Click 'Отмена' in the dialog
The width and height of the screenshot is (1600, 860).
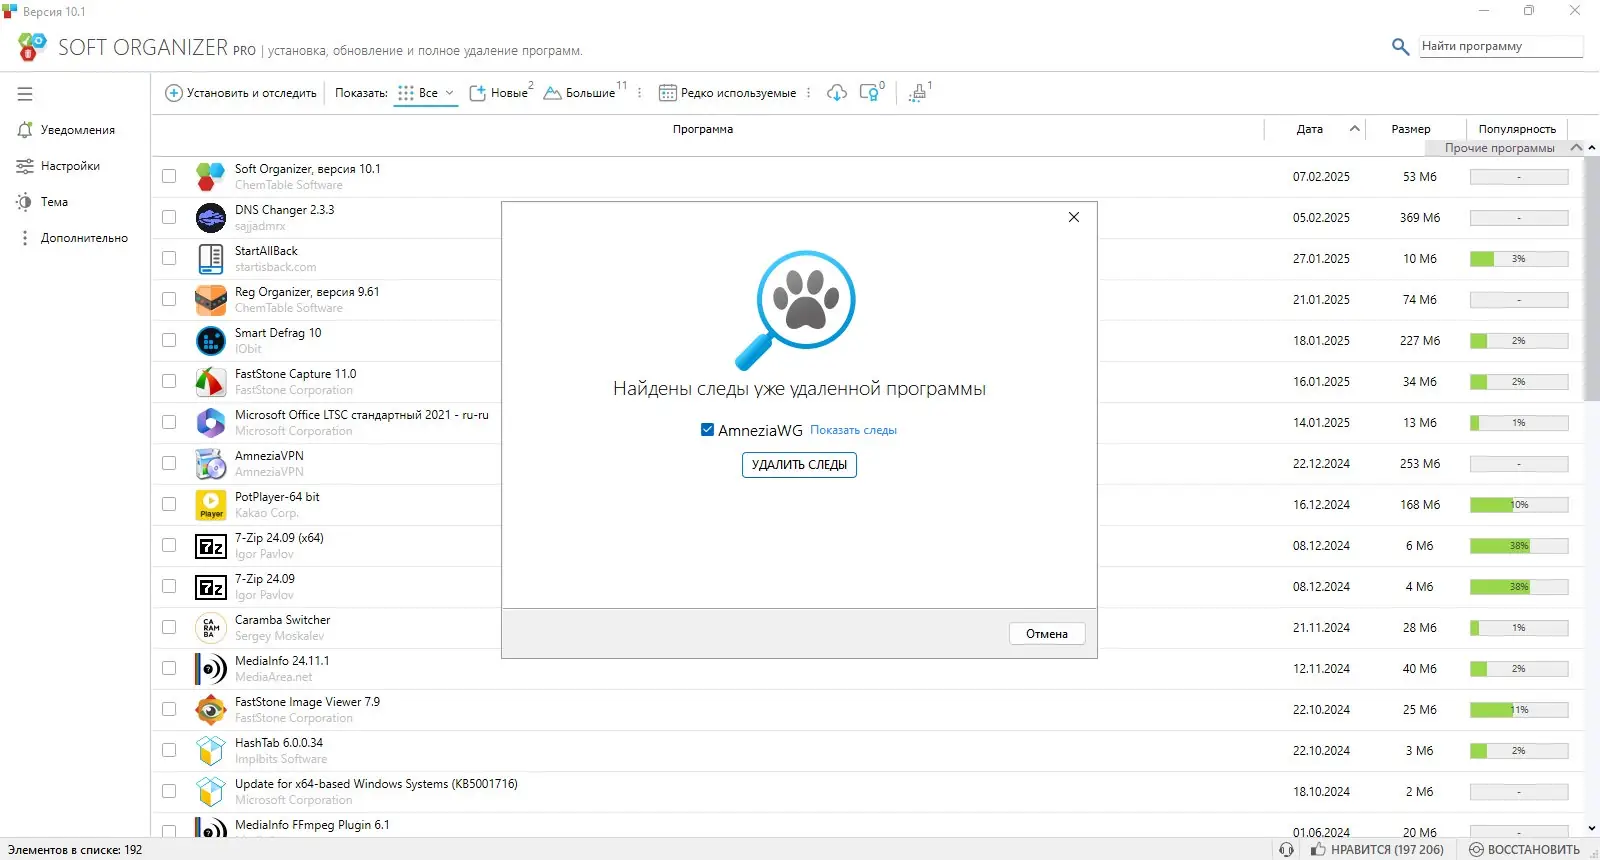point(1047,634)
